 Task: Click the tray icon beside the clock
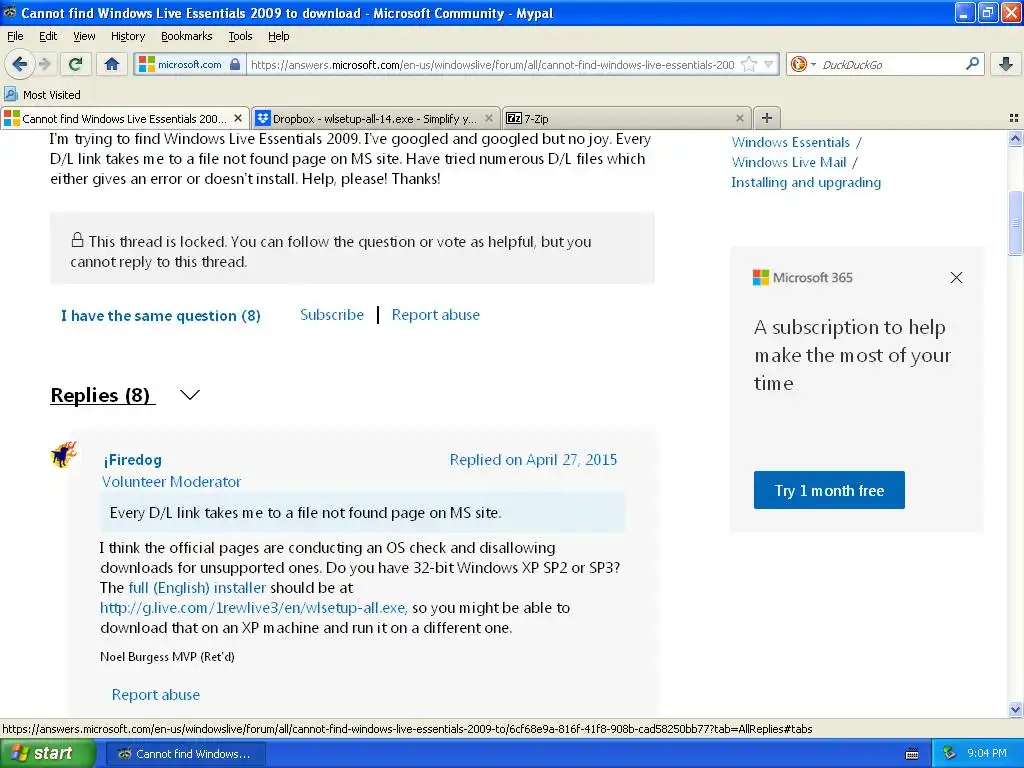point(950,754)
